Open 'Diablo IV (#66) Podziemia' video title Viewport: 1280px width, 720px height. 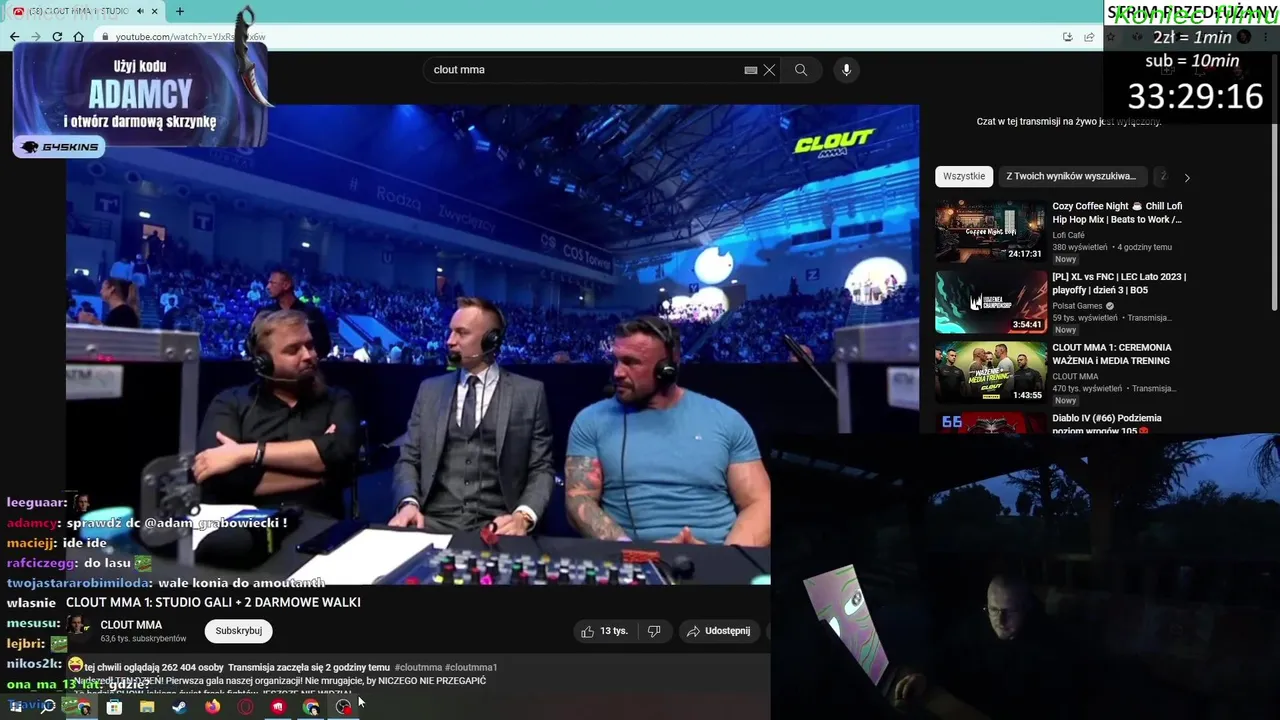point(1107,424)
